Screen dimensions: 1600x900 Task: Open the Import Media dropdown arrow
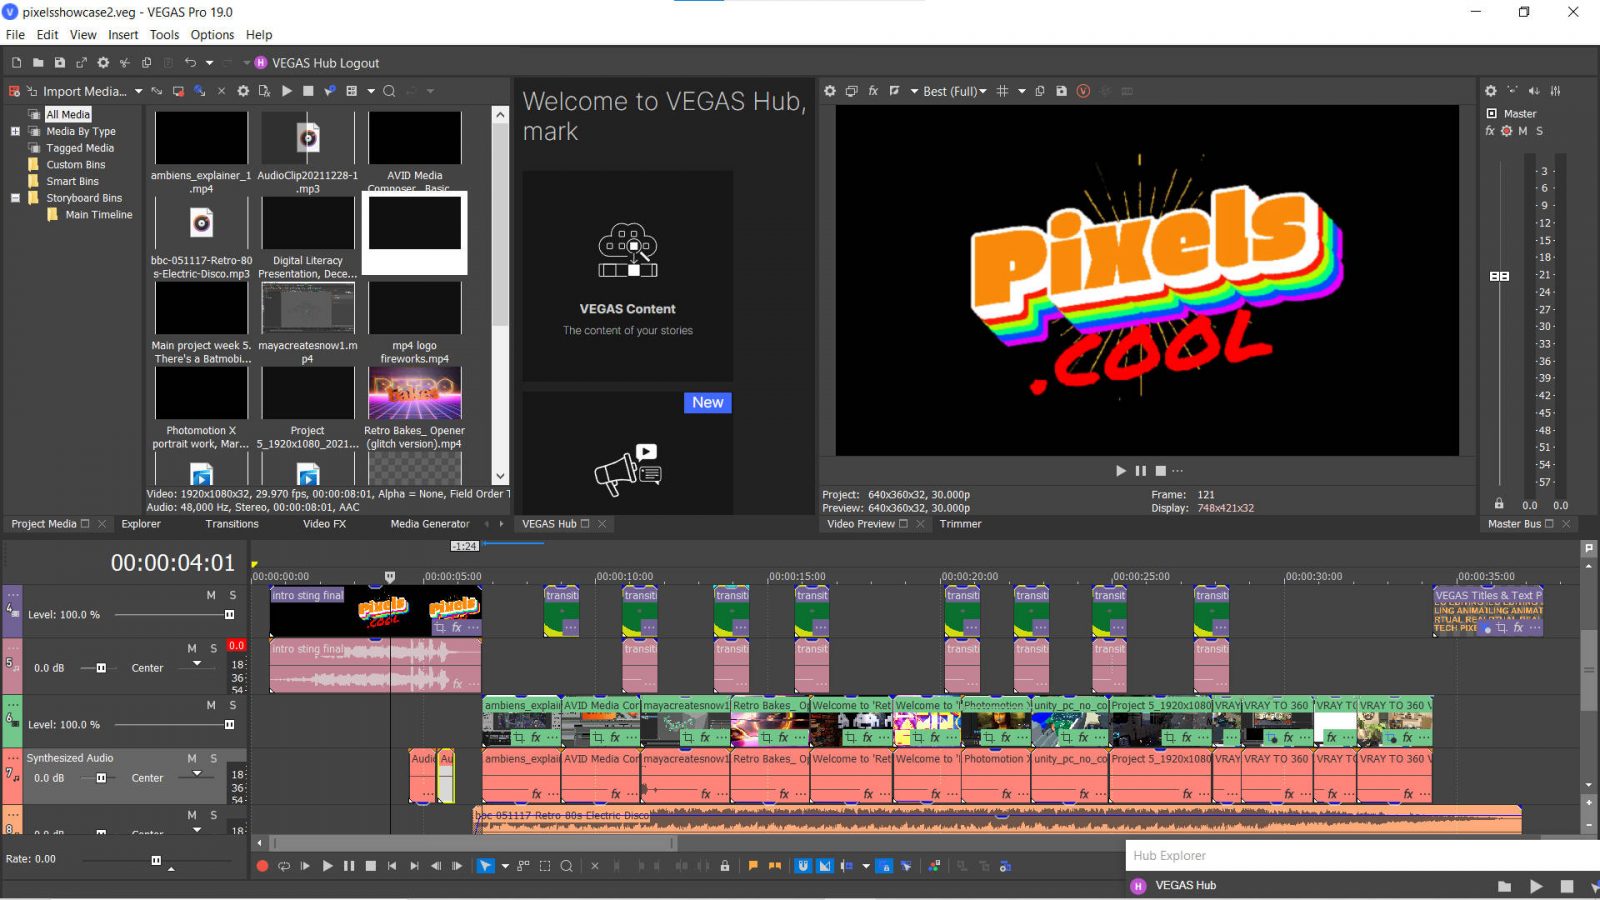(138, 92)
